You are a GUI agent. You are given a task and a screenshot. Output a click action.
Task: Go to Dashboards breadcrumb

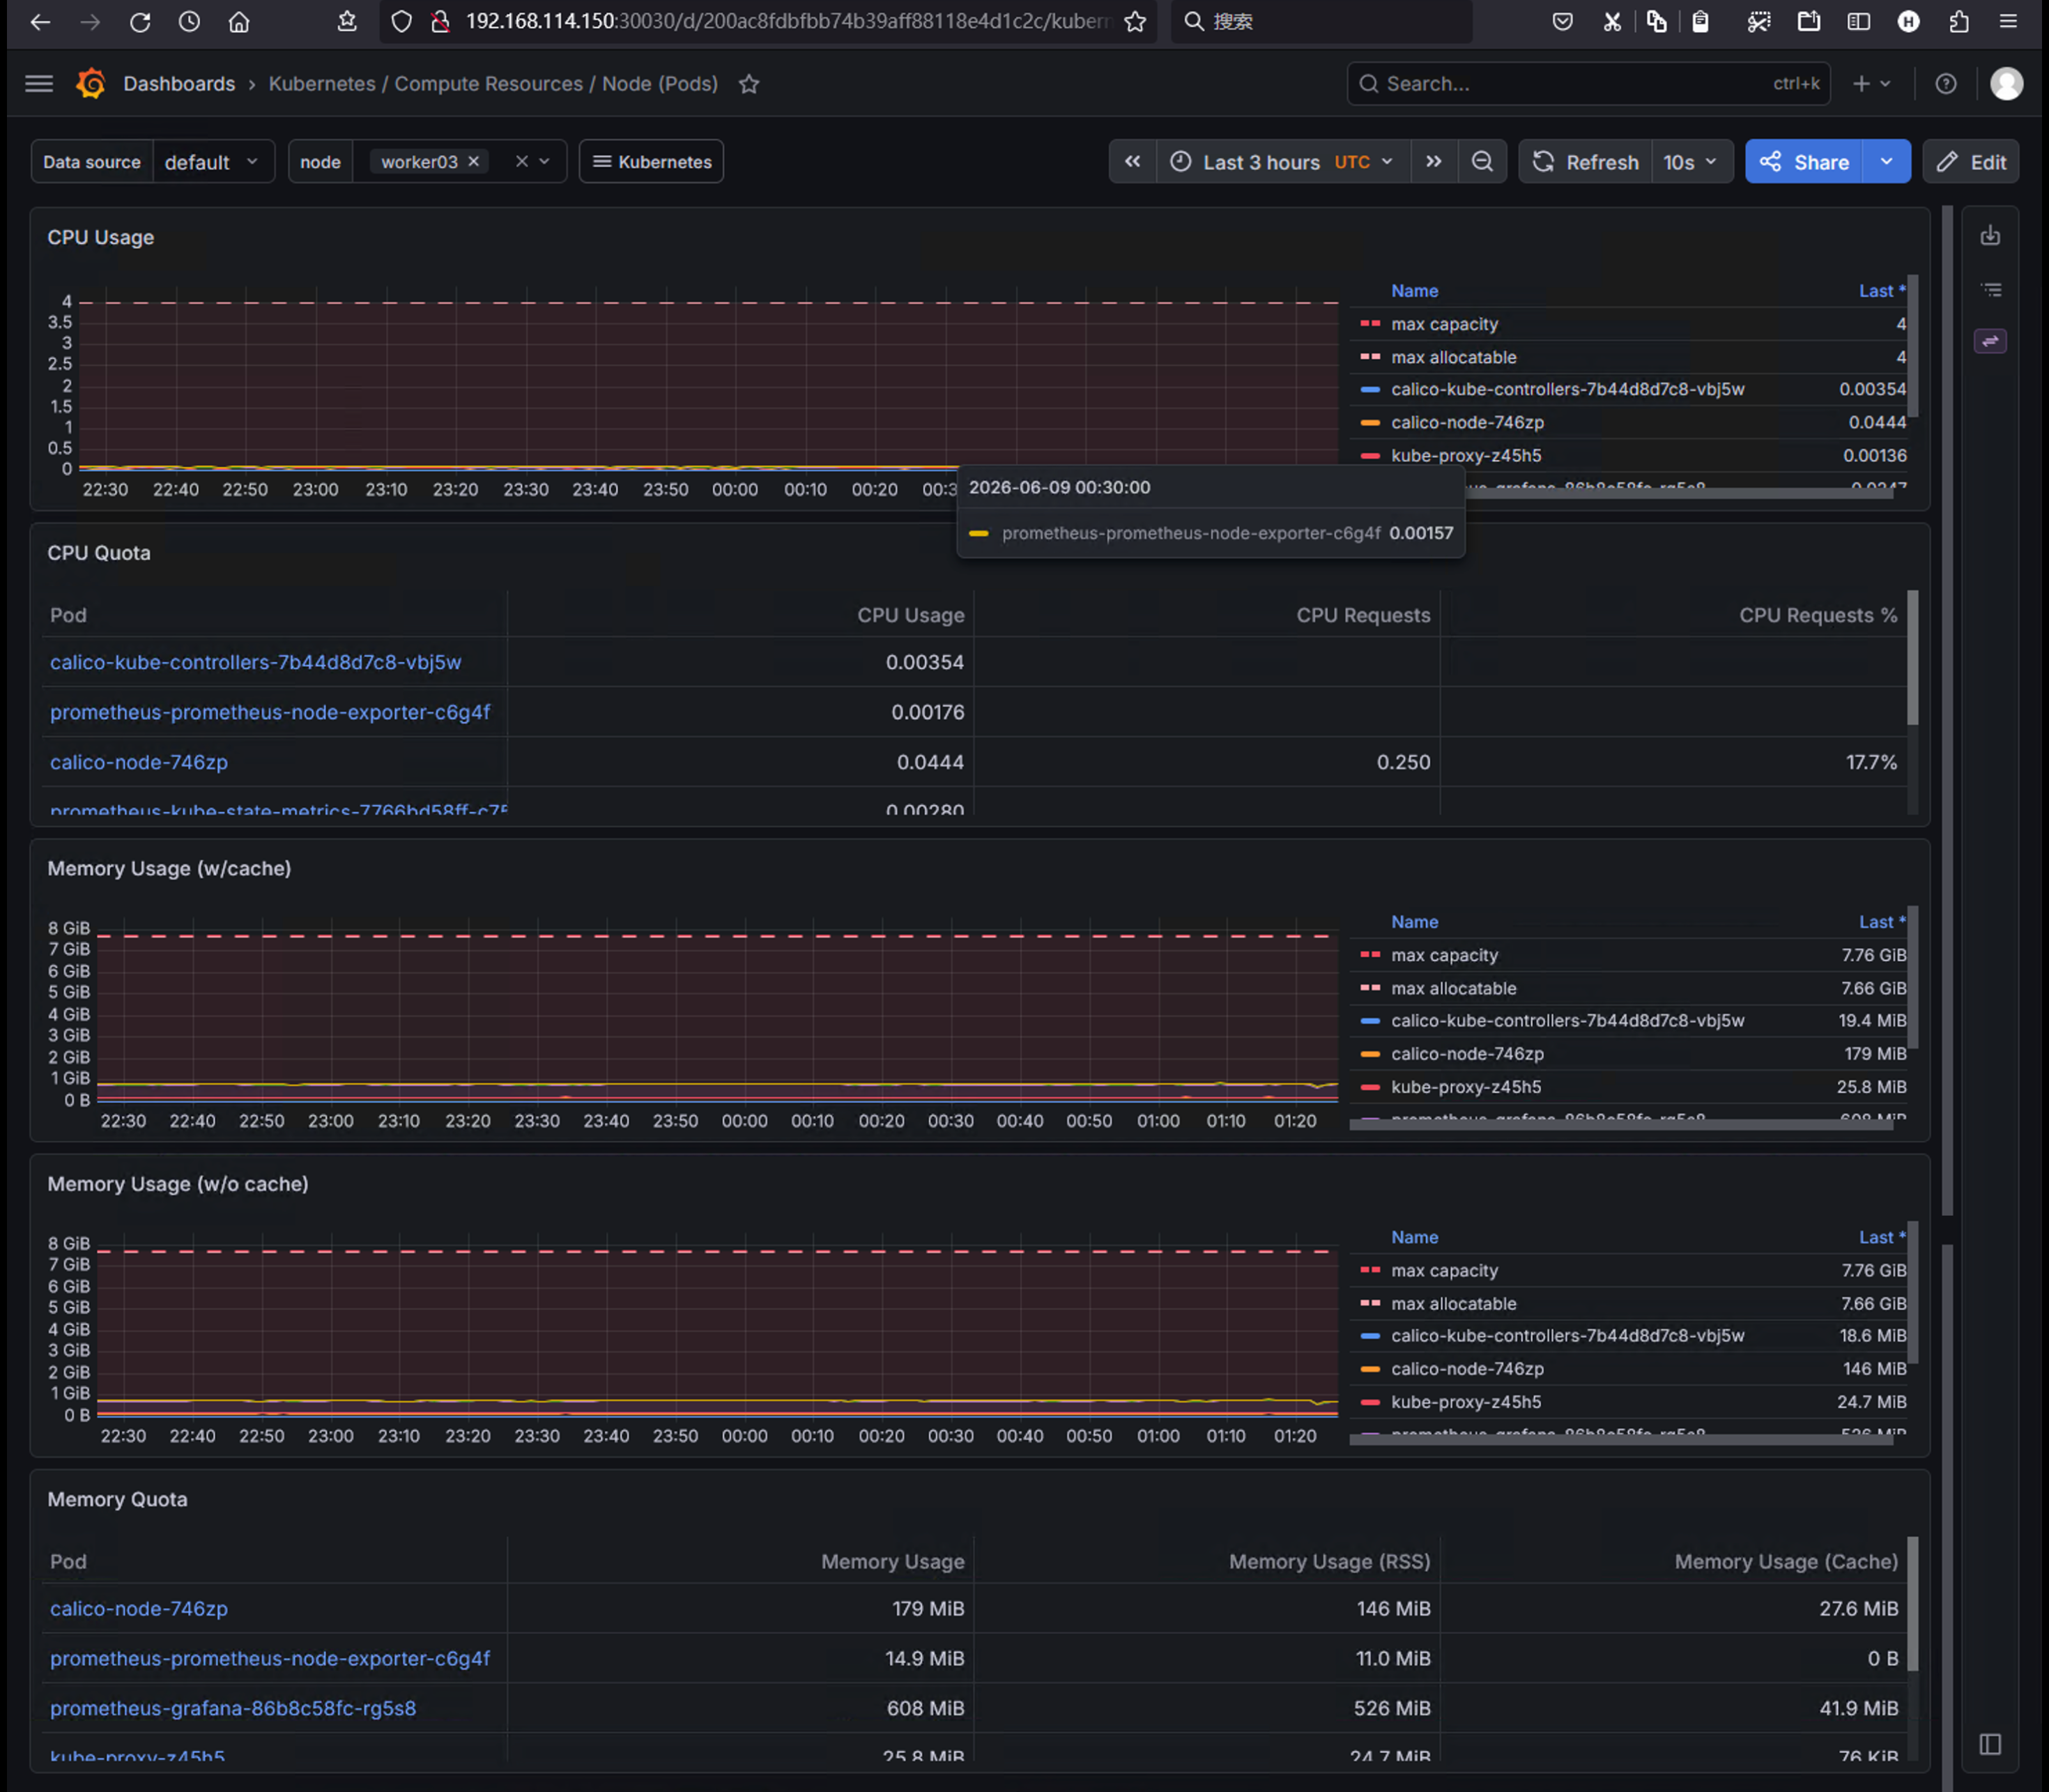pos(179,84)
